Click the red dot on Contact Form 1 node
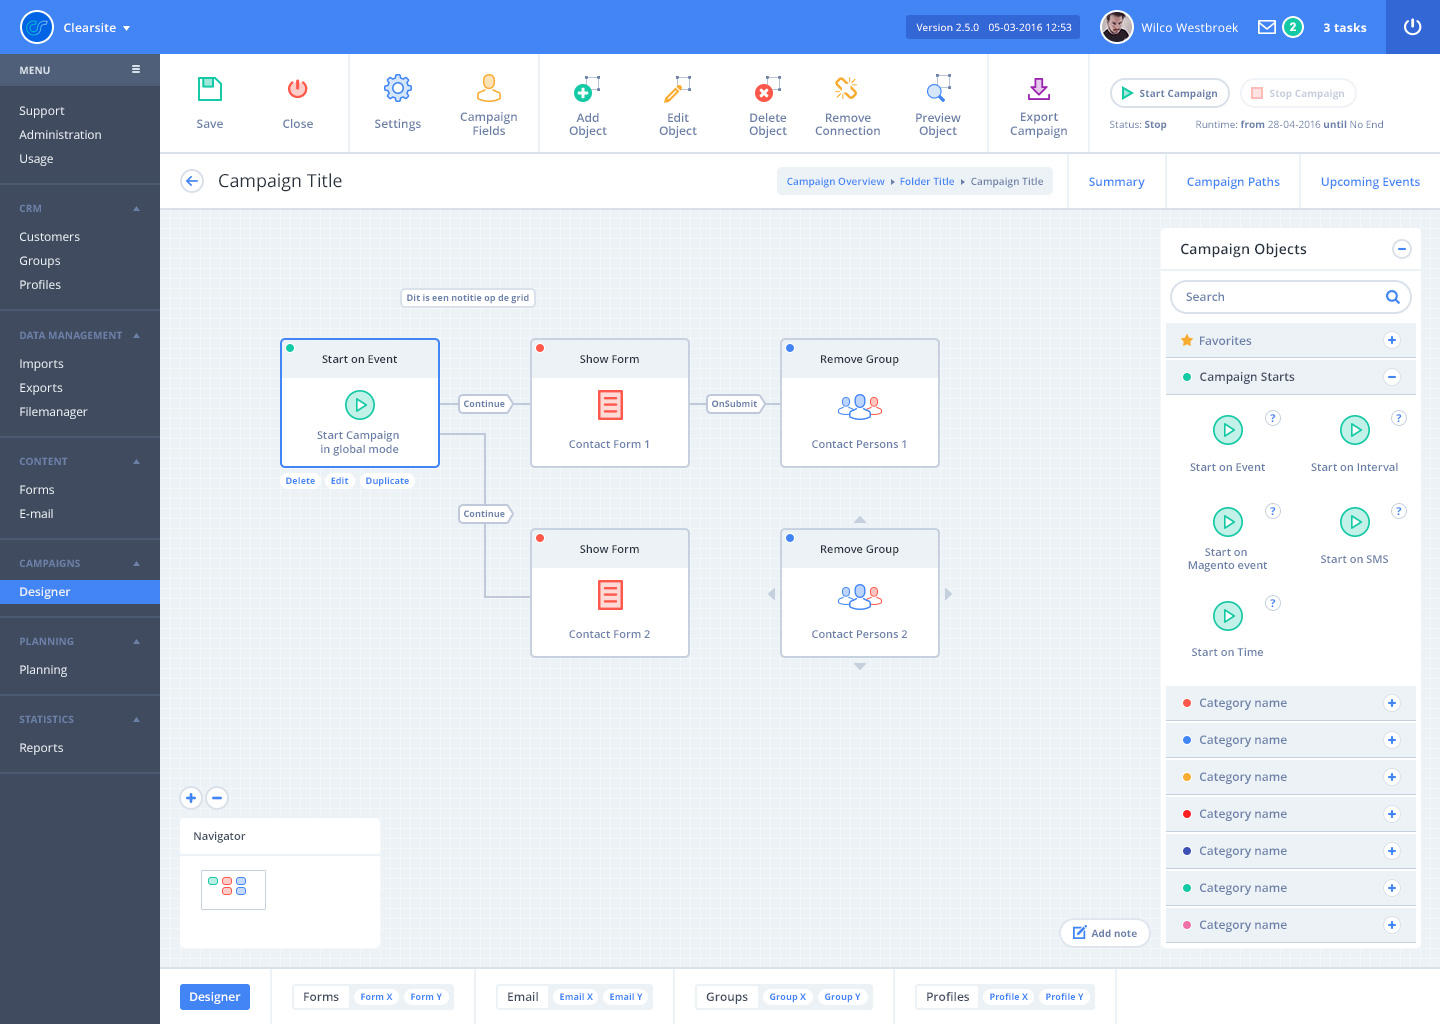The width and height of the screenshot is (1440, 1024). (x=540, y=348)
